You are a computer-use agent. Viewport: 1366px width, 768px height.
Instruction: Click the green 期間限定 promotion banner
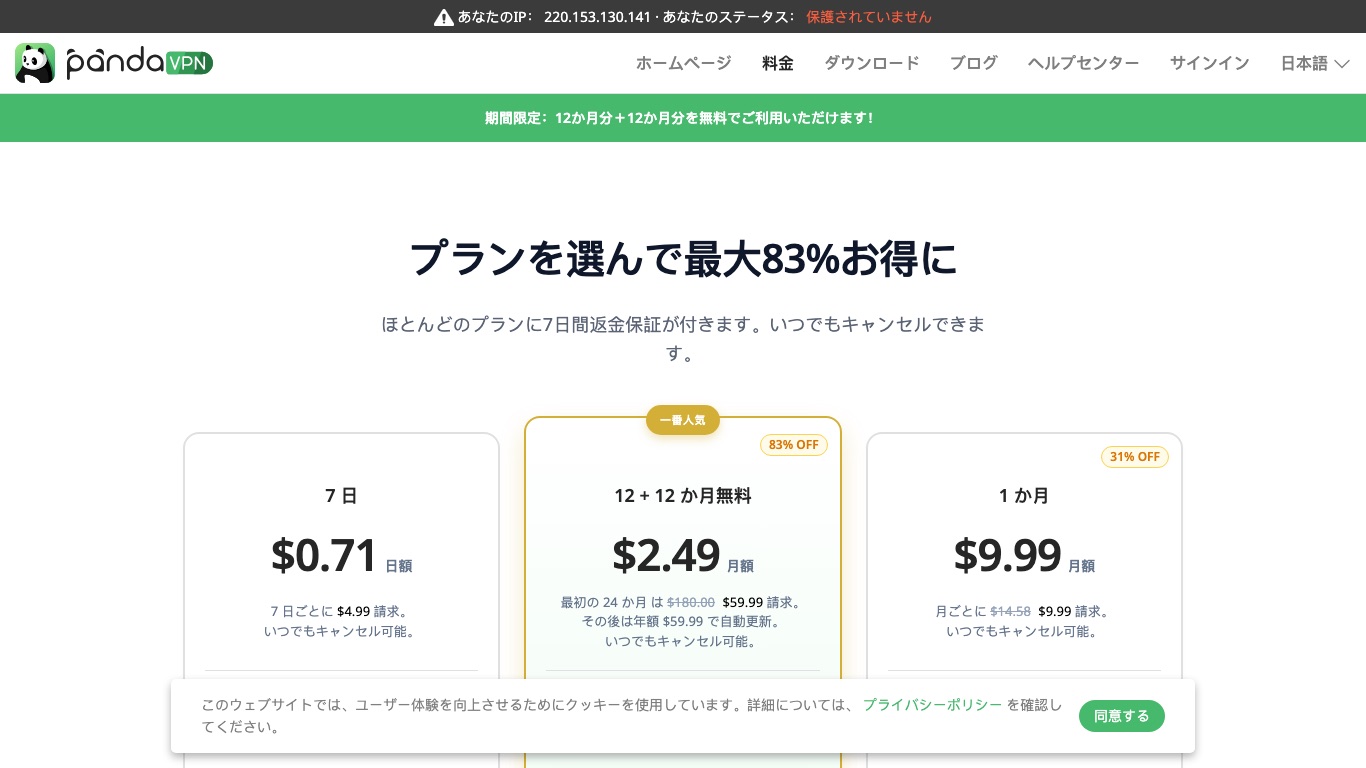point(683,118)
